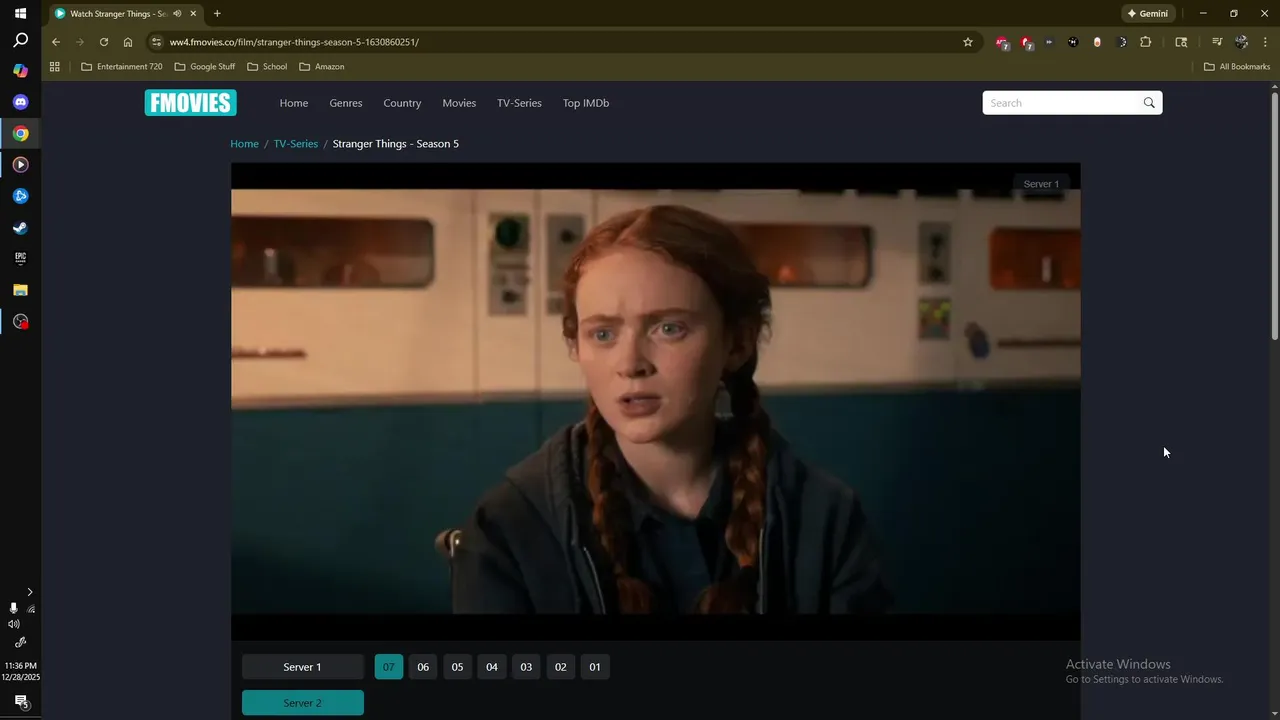
Task: Open the browser home page icon
Action: (128, 42)
